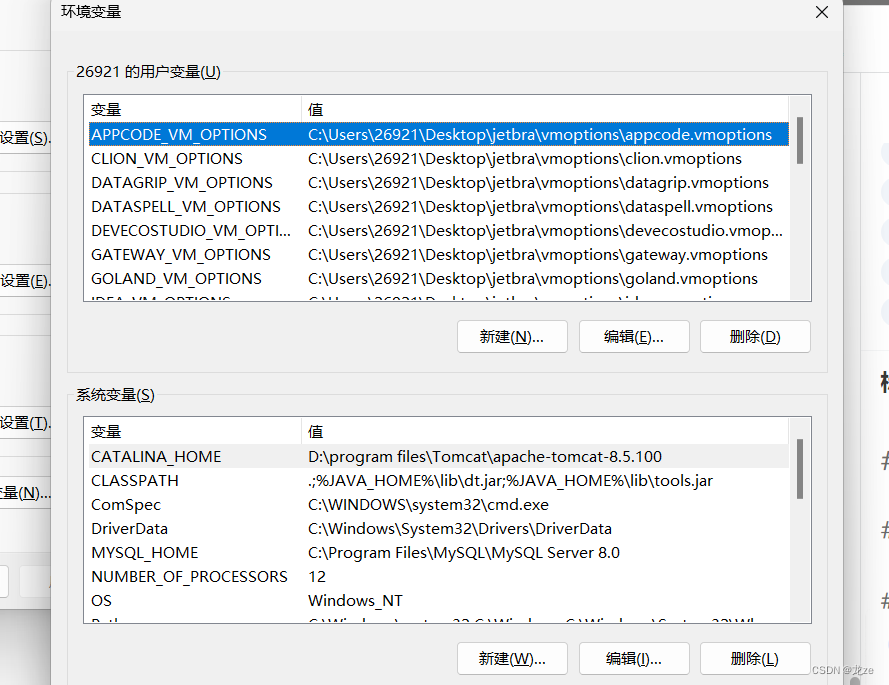Click 删除(D) under user variables
This screenshot has width=889, height=685.
755,337
